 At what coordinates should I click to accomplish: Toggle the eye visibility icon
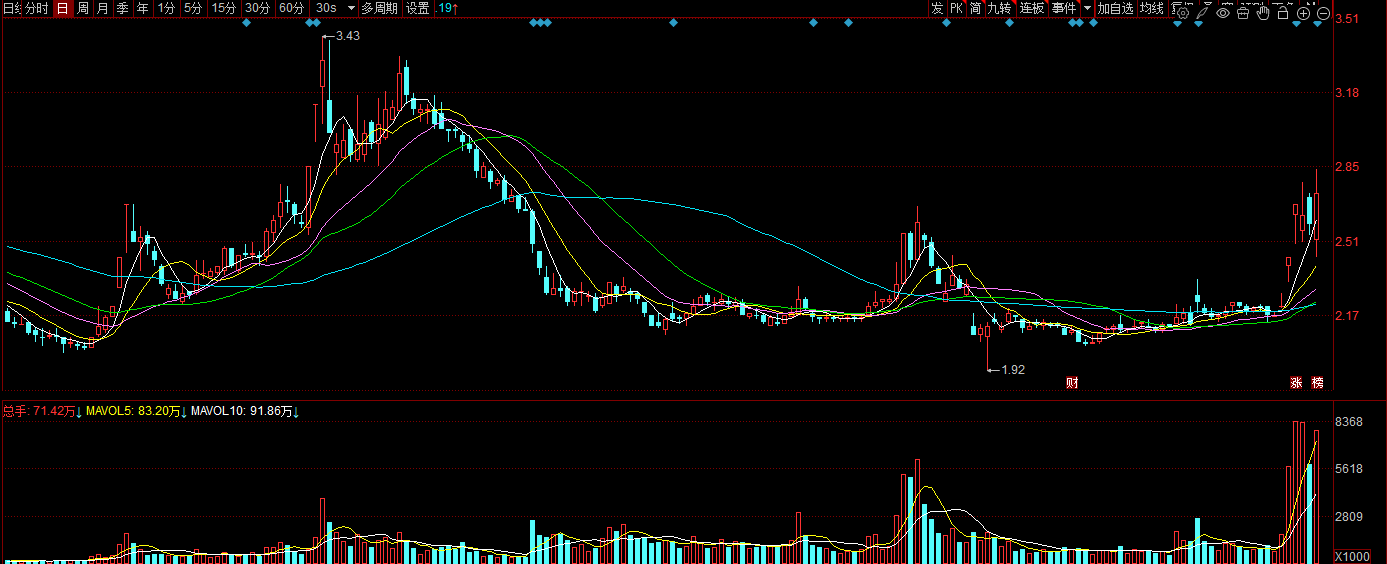pos(1222,13)
